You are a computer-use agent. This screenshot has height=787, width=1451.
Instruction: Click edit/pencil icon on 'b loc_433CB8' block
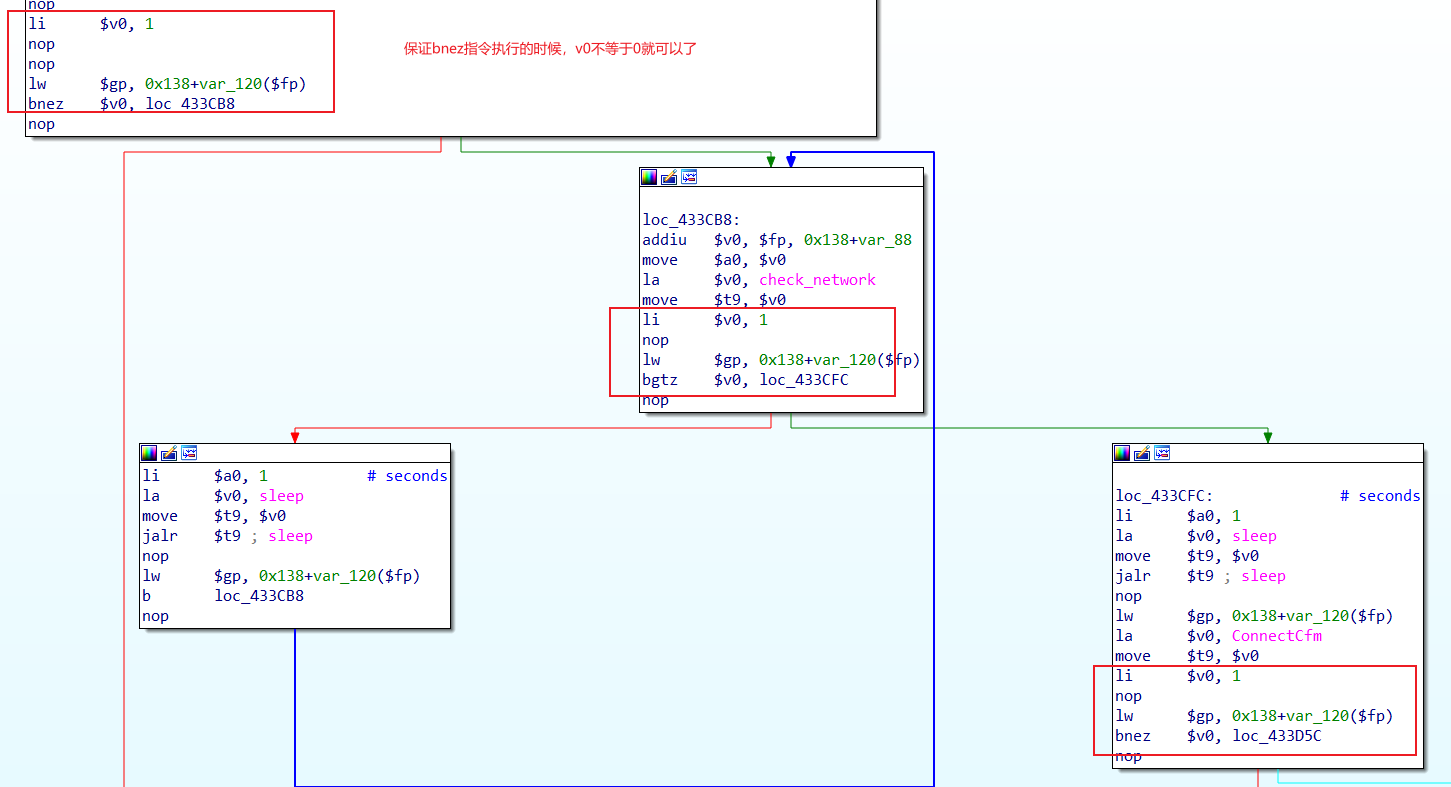coord(169,453)
